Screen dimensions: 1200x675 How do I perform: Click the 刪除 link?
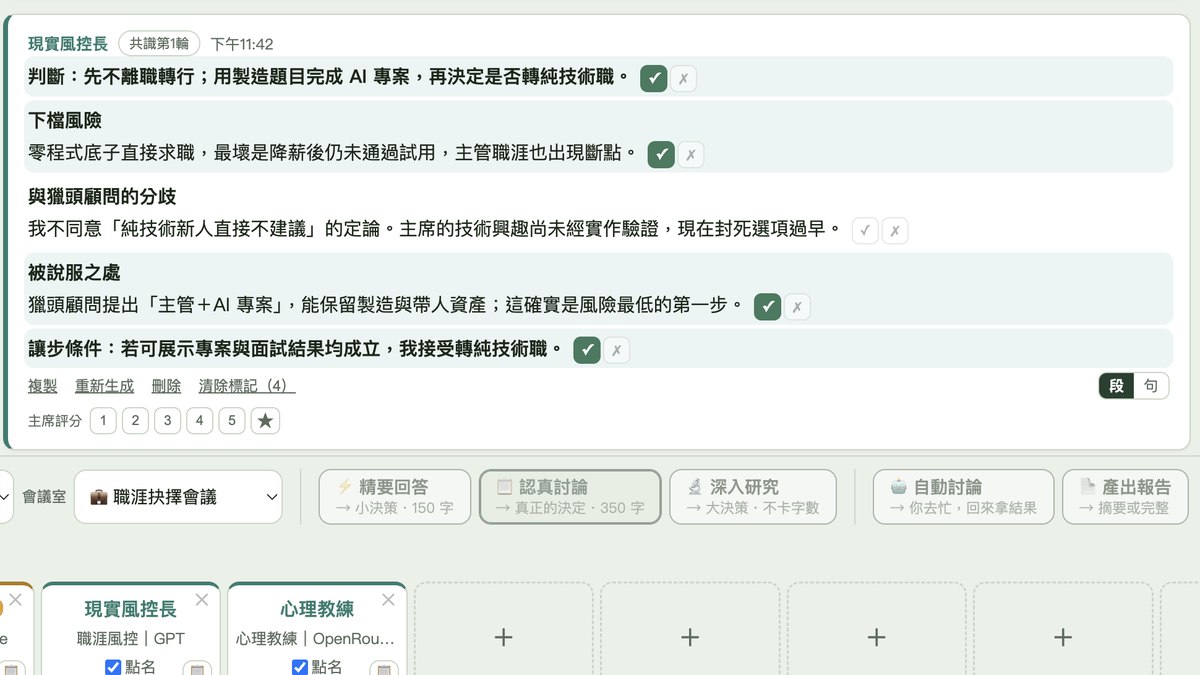(x=166, y=386)
